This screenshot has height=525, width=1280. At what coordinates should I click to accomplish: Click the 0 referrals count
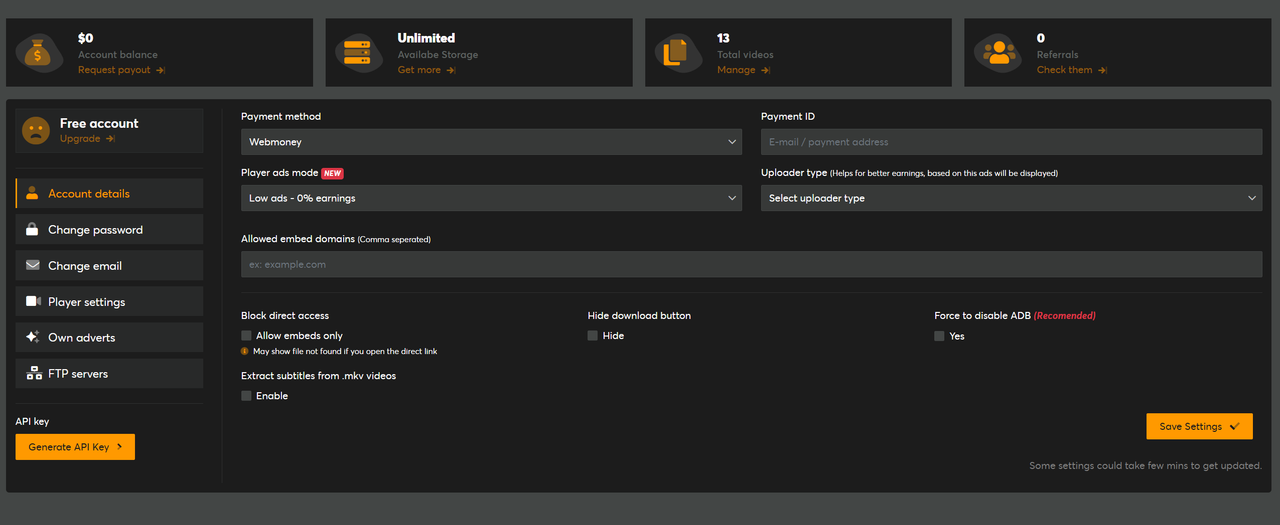coord(1041,38)
